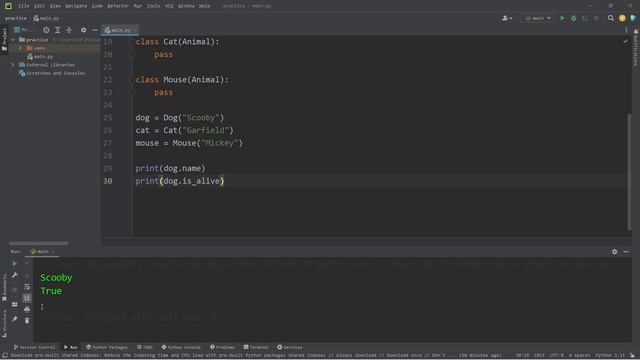Toggle scroll to end in console
This screenshot has width=640, height=360.
(27, 298)
